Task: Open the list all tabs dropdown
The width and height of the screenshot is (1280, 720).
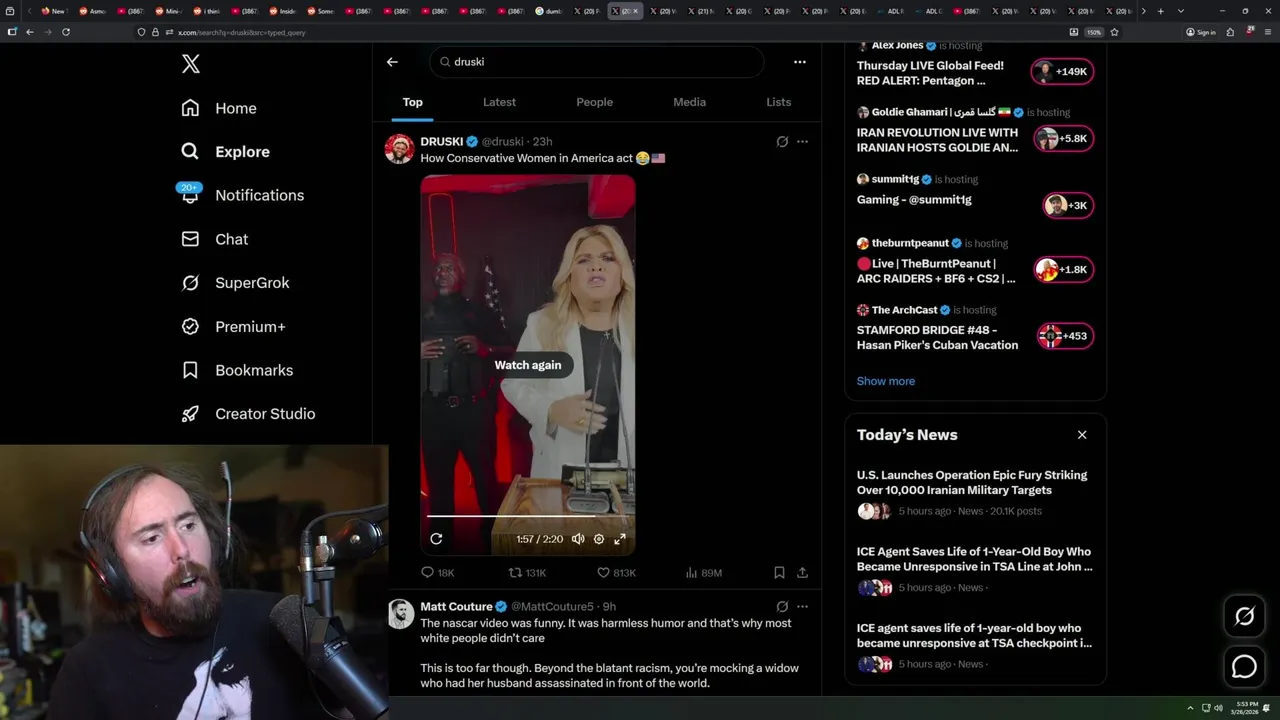Action: (1181, 11)
